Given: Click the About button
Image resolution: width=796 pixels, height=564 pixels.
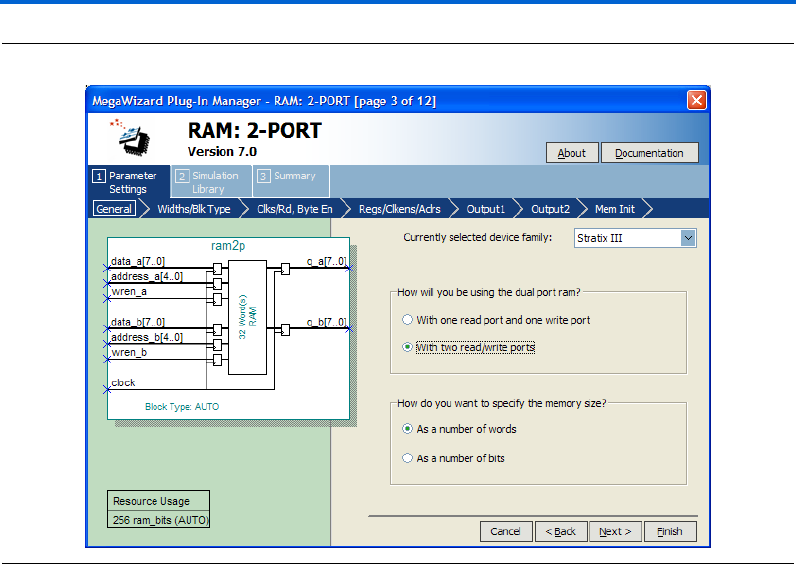Looking at the screenshot, I should coord(572,153).
